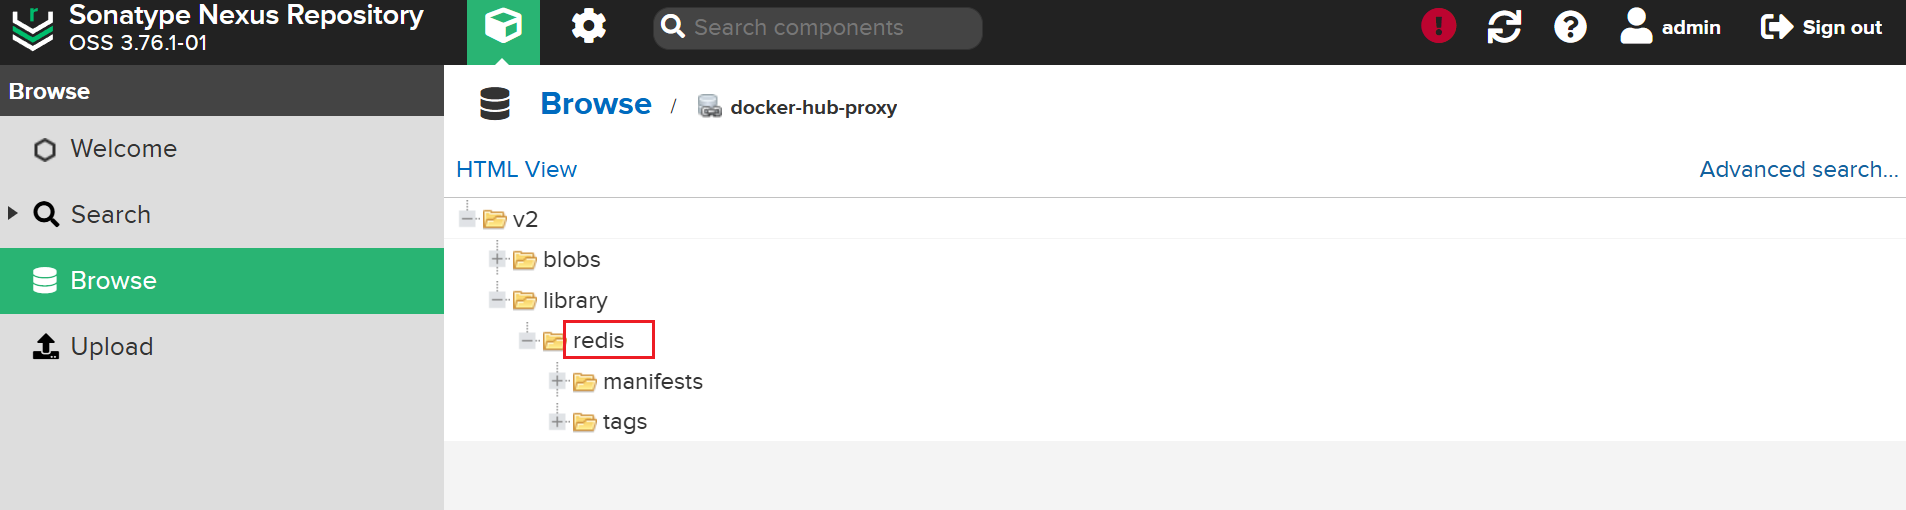This screenshot has height=510, width=1906.
Task: Click the refresh arrows icon
Action: [x=1504, y=27]
